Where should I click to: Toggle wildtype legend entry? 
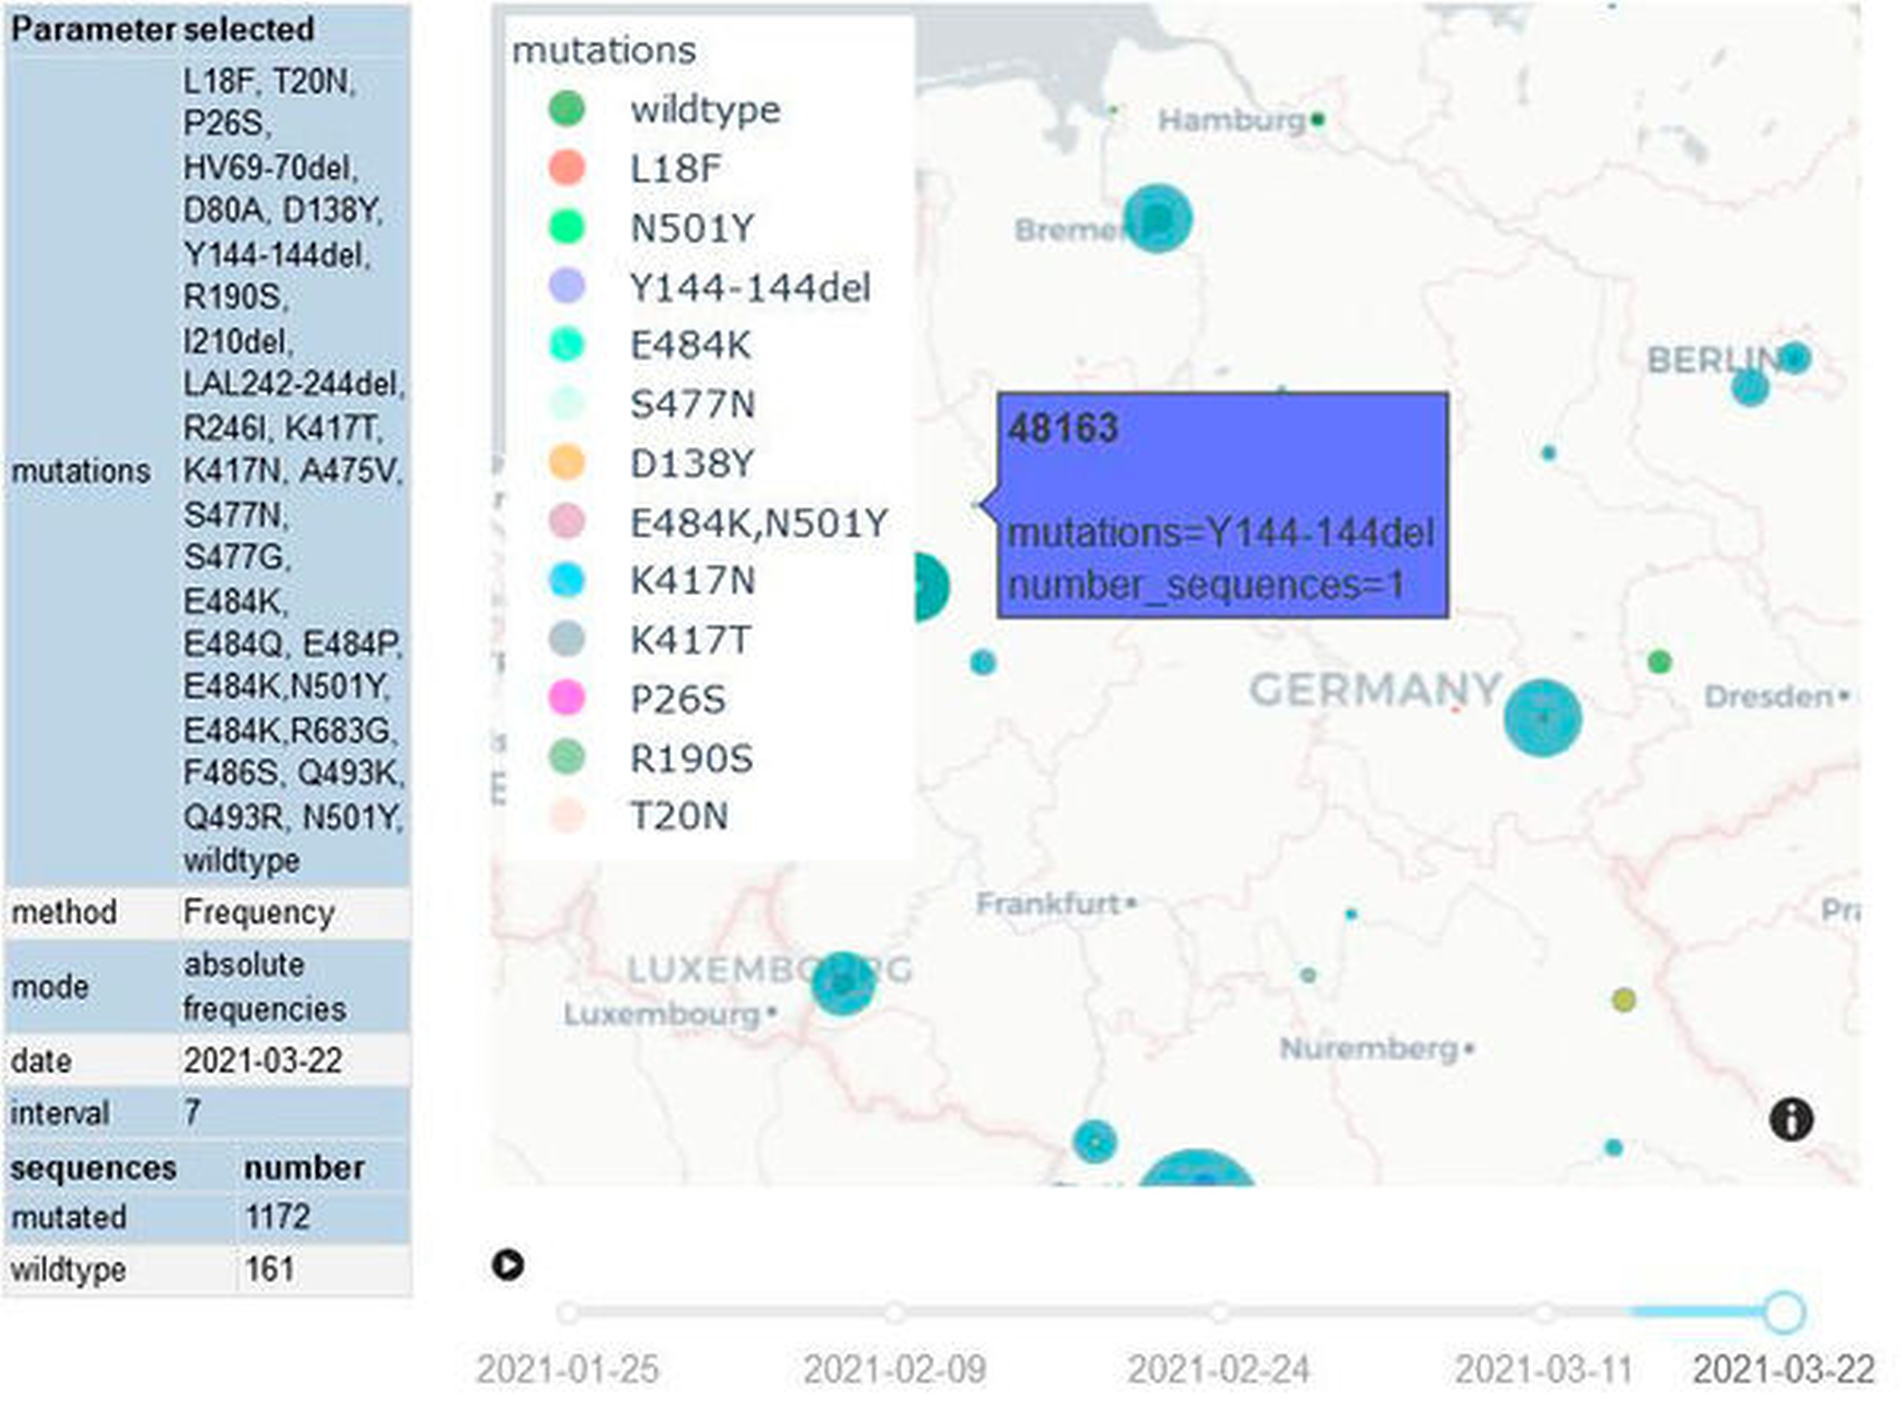coord(704,109)
